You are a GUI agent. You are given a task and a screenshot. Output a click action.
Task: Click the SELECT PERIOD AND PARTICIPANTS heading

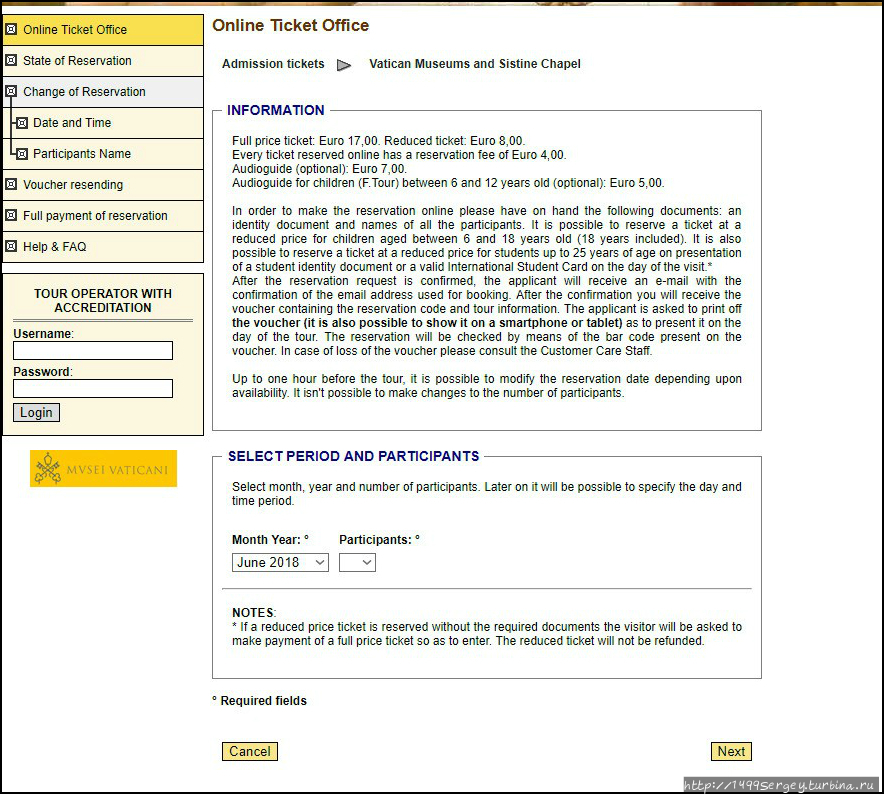pyautogui.click(x=353, y=456)
